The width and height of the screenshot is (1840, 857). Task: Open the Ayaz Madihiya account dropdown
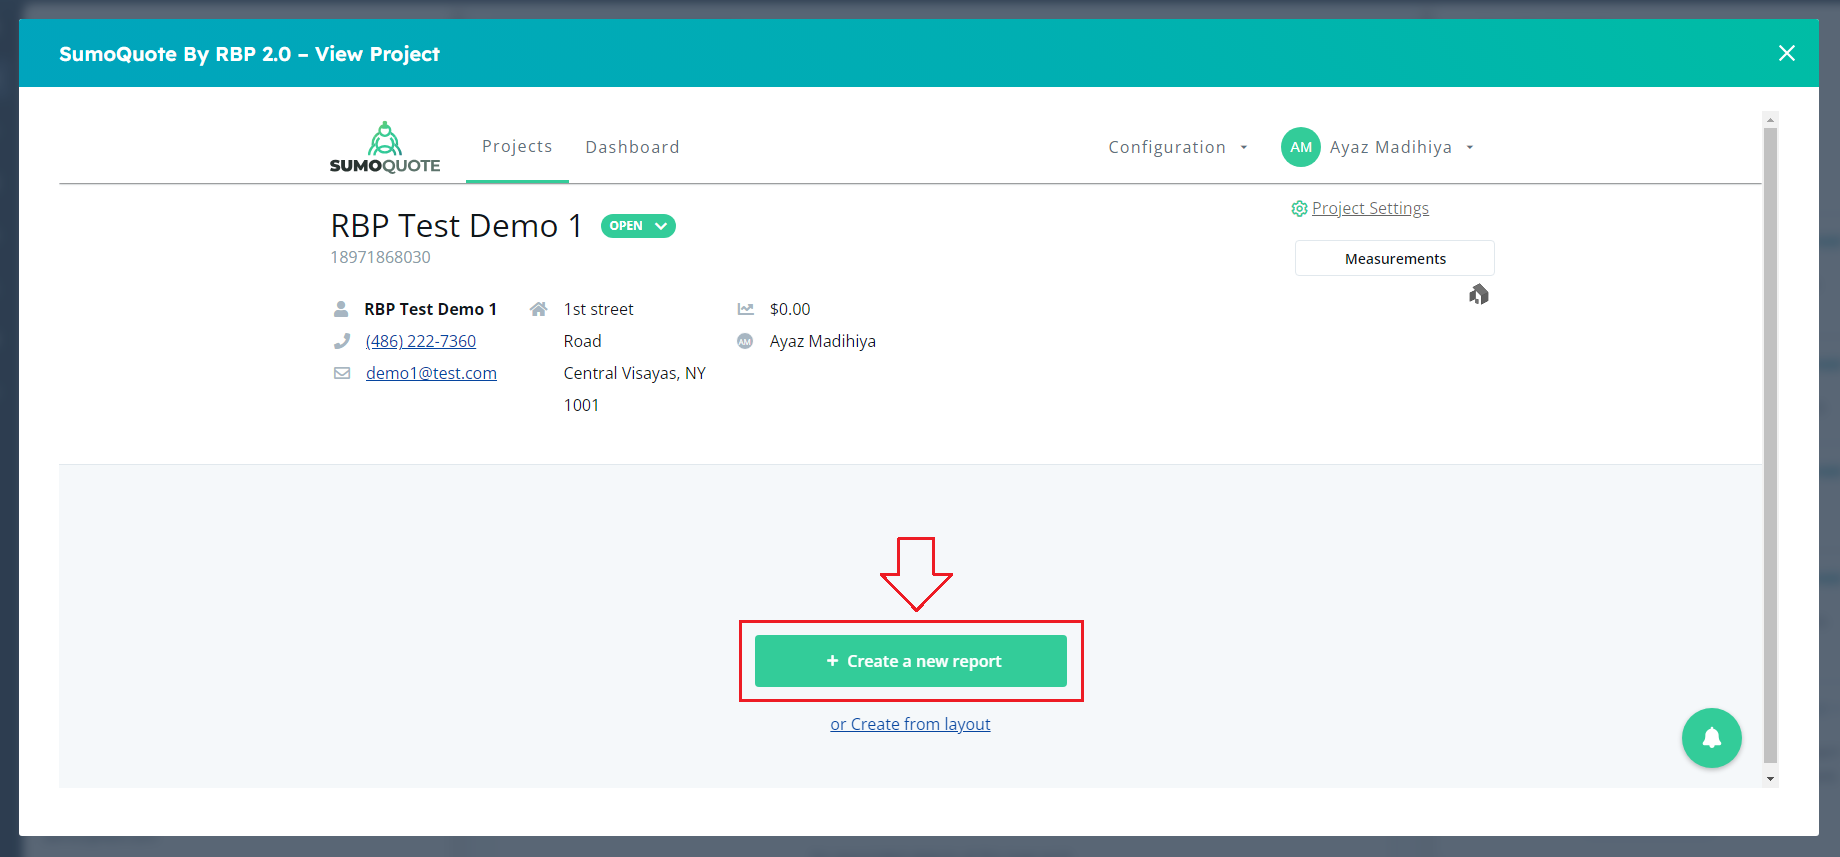(x=1402, y=147)
